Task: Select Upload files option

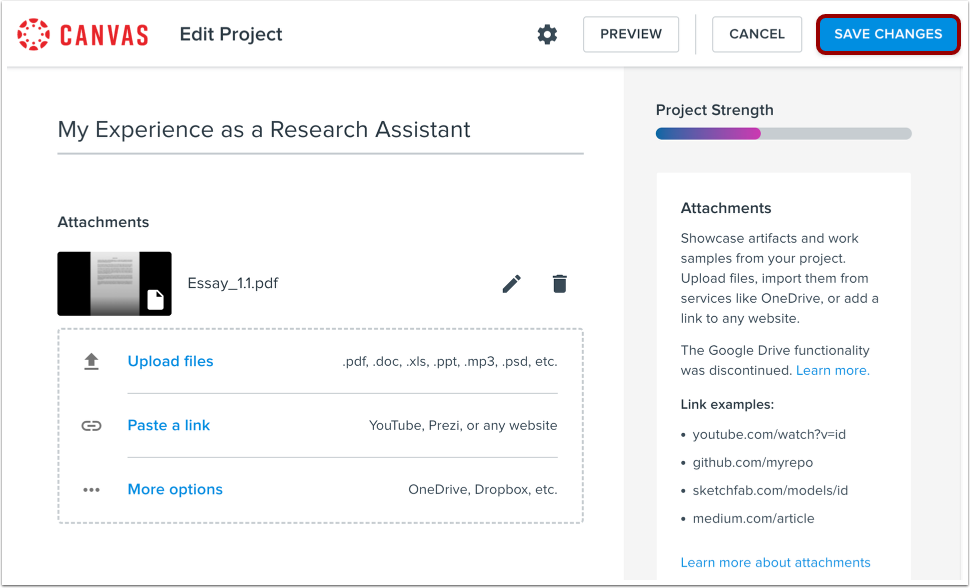Action: click(170, 362)
